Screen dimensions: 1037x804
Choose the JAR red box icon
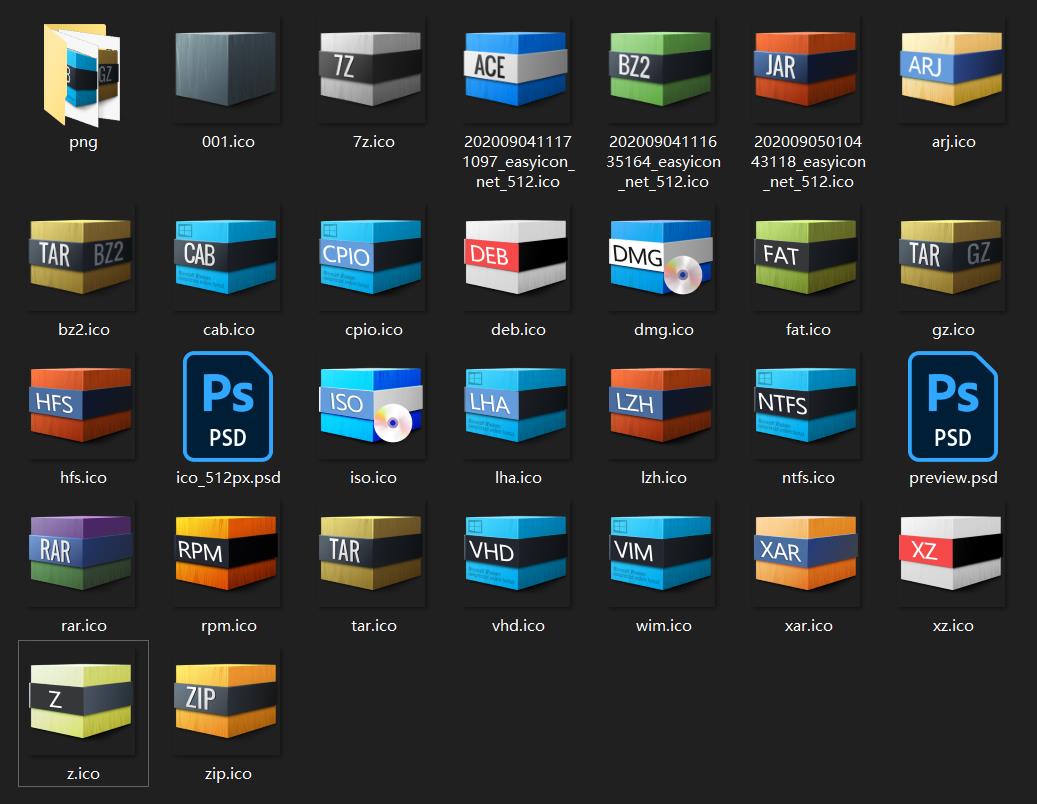pyautogui.click(x=806, y=69)
